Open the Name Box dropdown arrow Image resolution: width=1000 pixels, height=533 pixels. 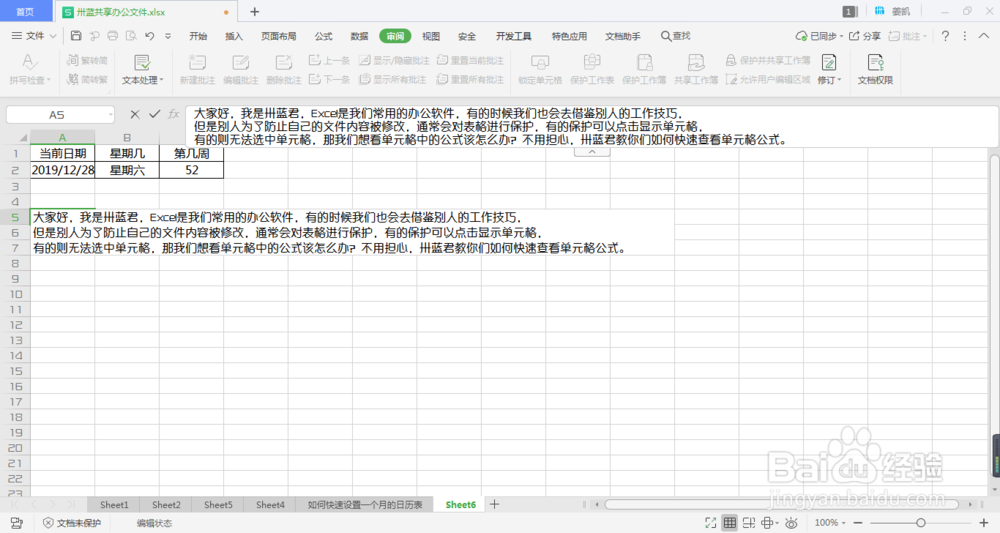tap(110, 115)
